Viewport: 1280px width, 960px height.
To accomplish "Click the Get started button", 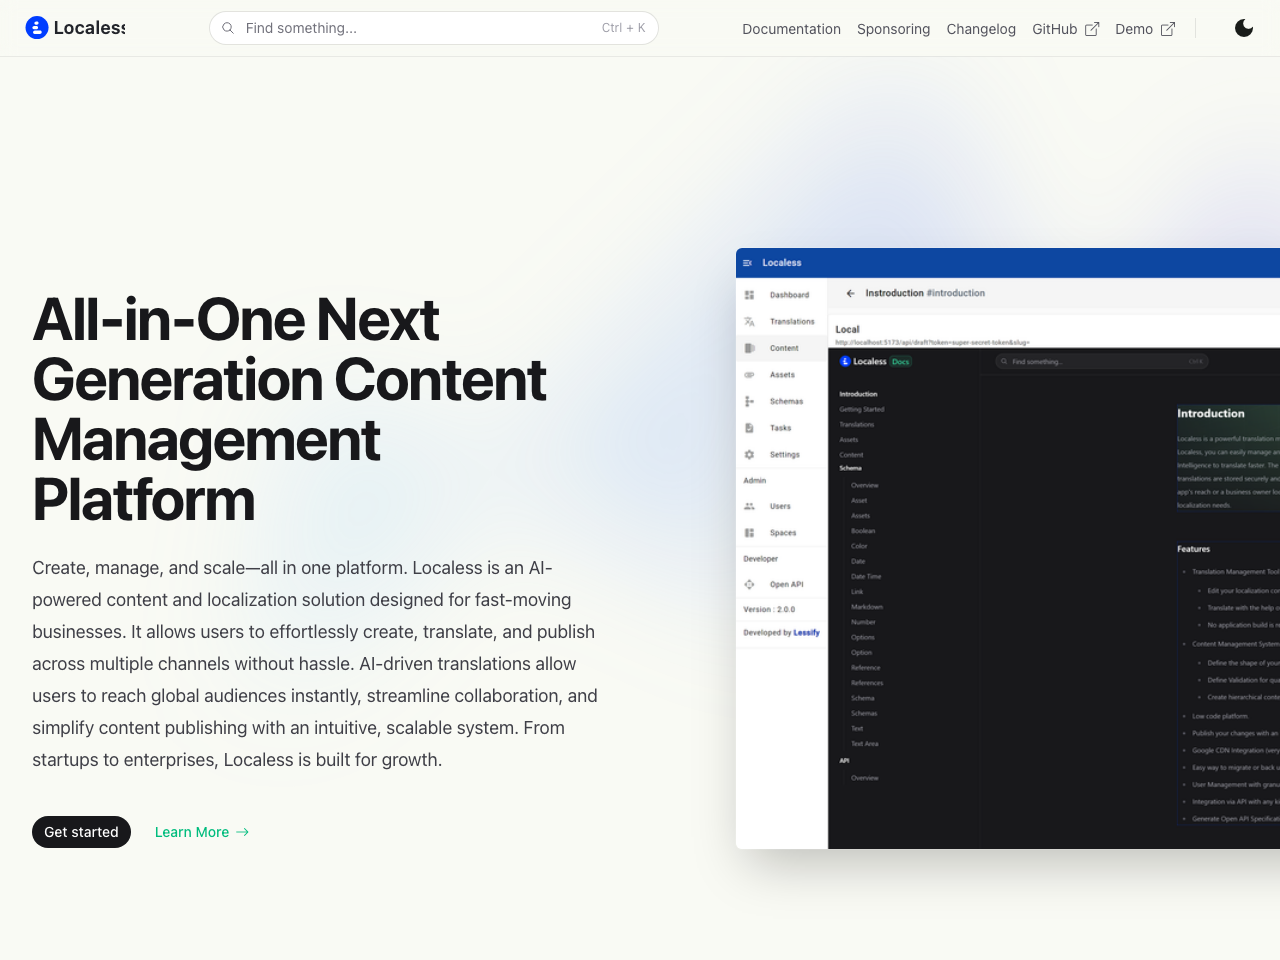I will tap(81, 832).
